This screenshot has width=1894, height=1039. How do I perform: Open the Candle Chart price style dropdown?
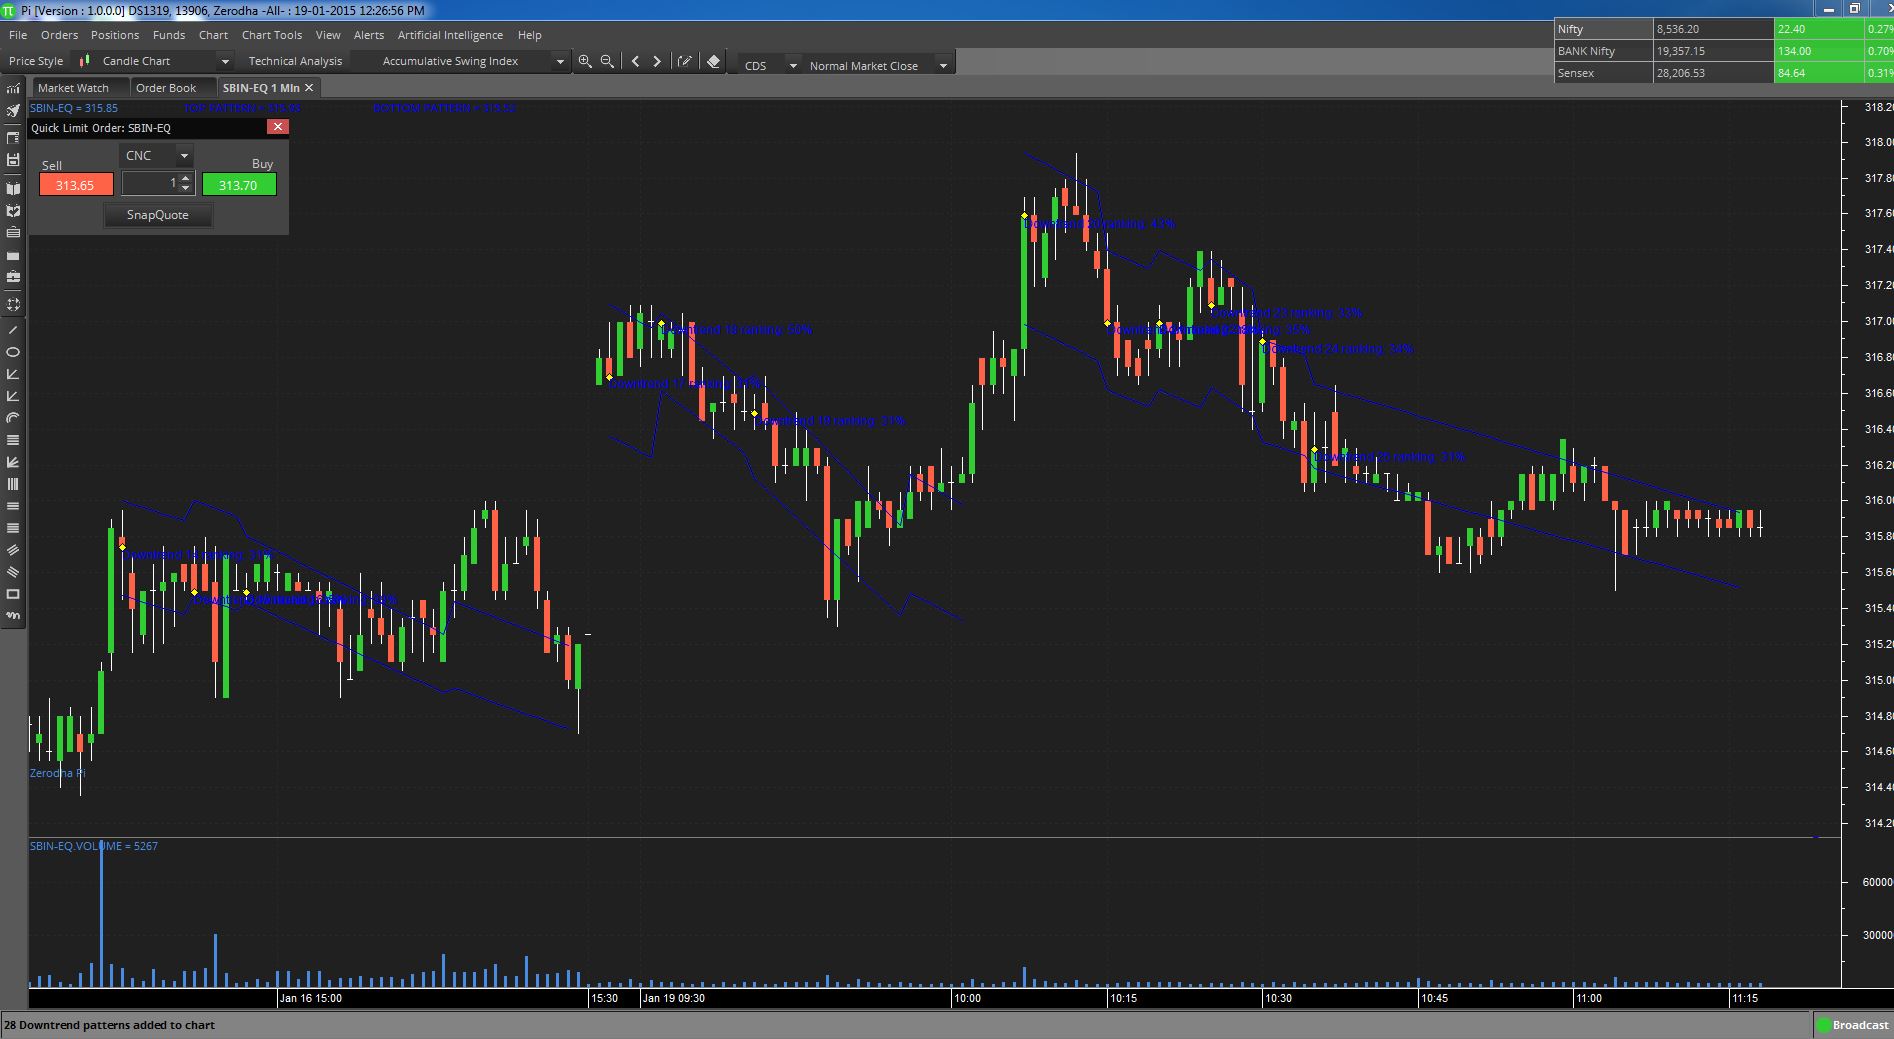click(x=225, y=61)
